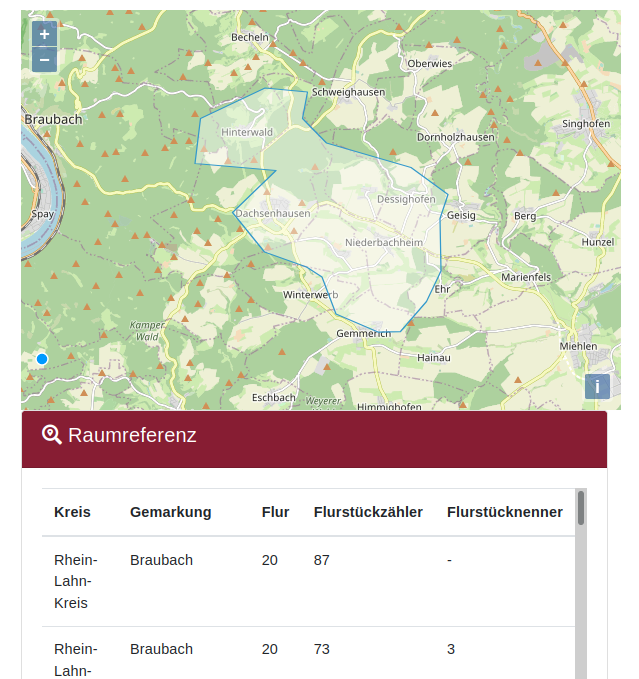This screenshot has width=639, height=679.
Task: Click the Schweighausen label on the map
Action: pos(348,91)
